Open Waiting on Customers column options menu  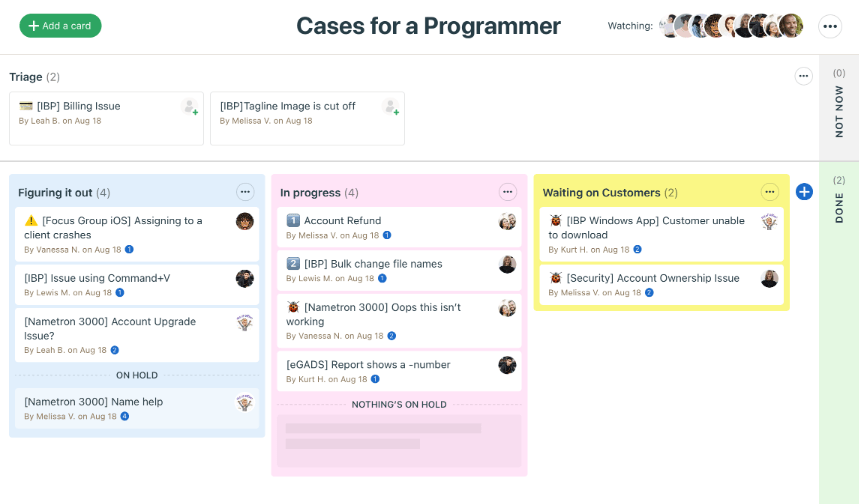tap(769, 192)
